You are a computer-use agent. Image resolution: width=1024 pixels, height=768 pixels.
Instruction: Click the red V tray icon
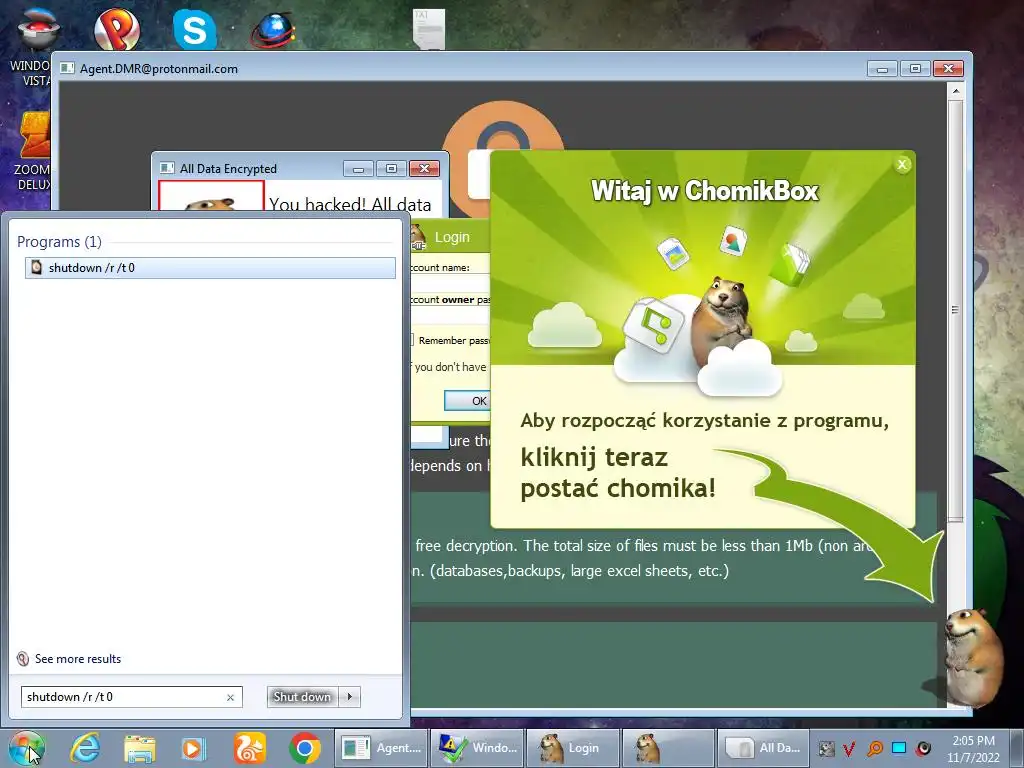849,749
